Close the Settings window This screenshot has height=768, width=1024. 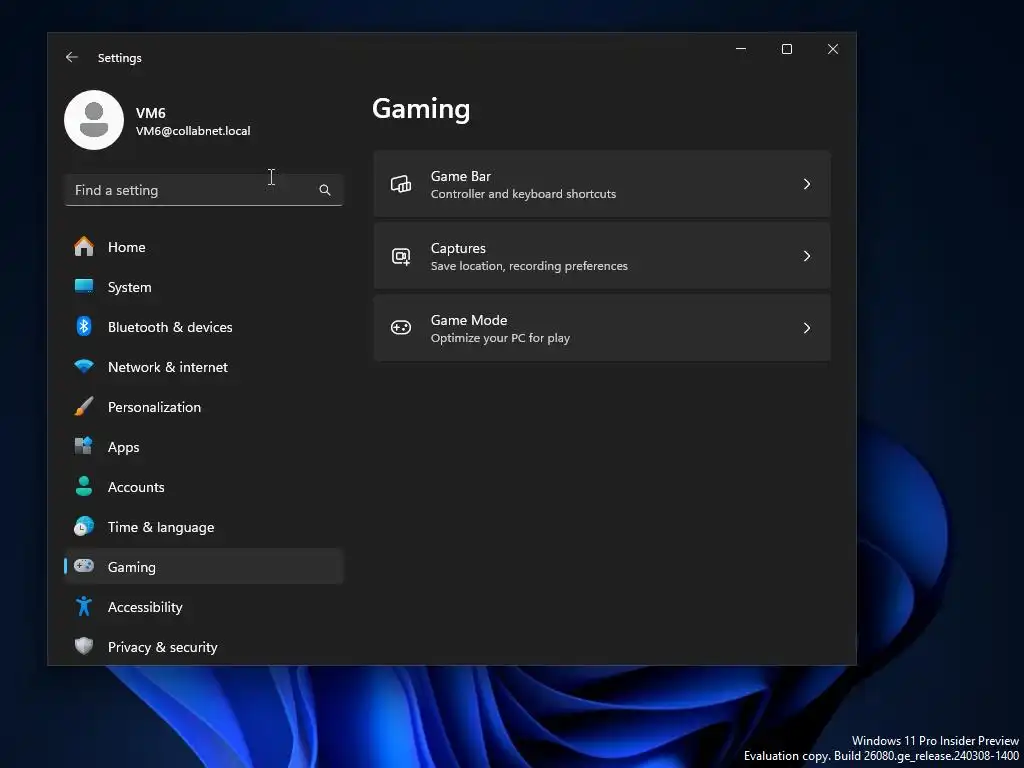tap(833, 49)
